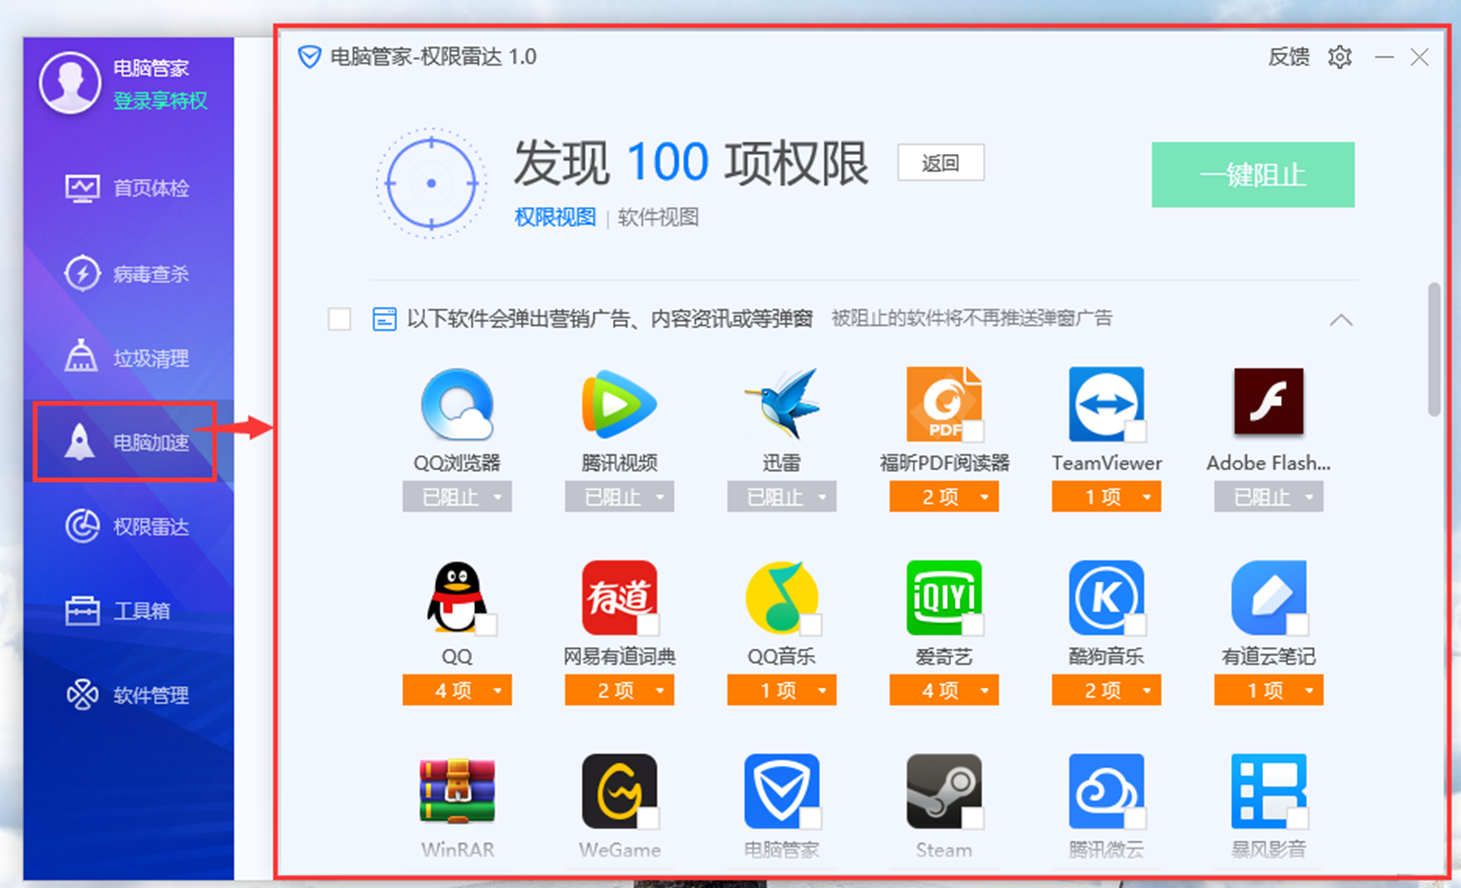
Task: Switch to 权限视图 tab
Action: click(x=555, y=217)
